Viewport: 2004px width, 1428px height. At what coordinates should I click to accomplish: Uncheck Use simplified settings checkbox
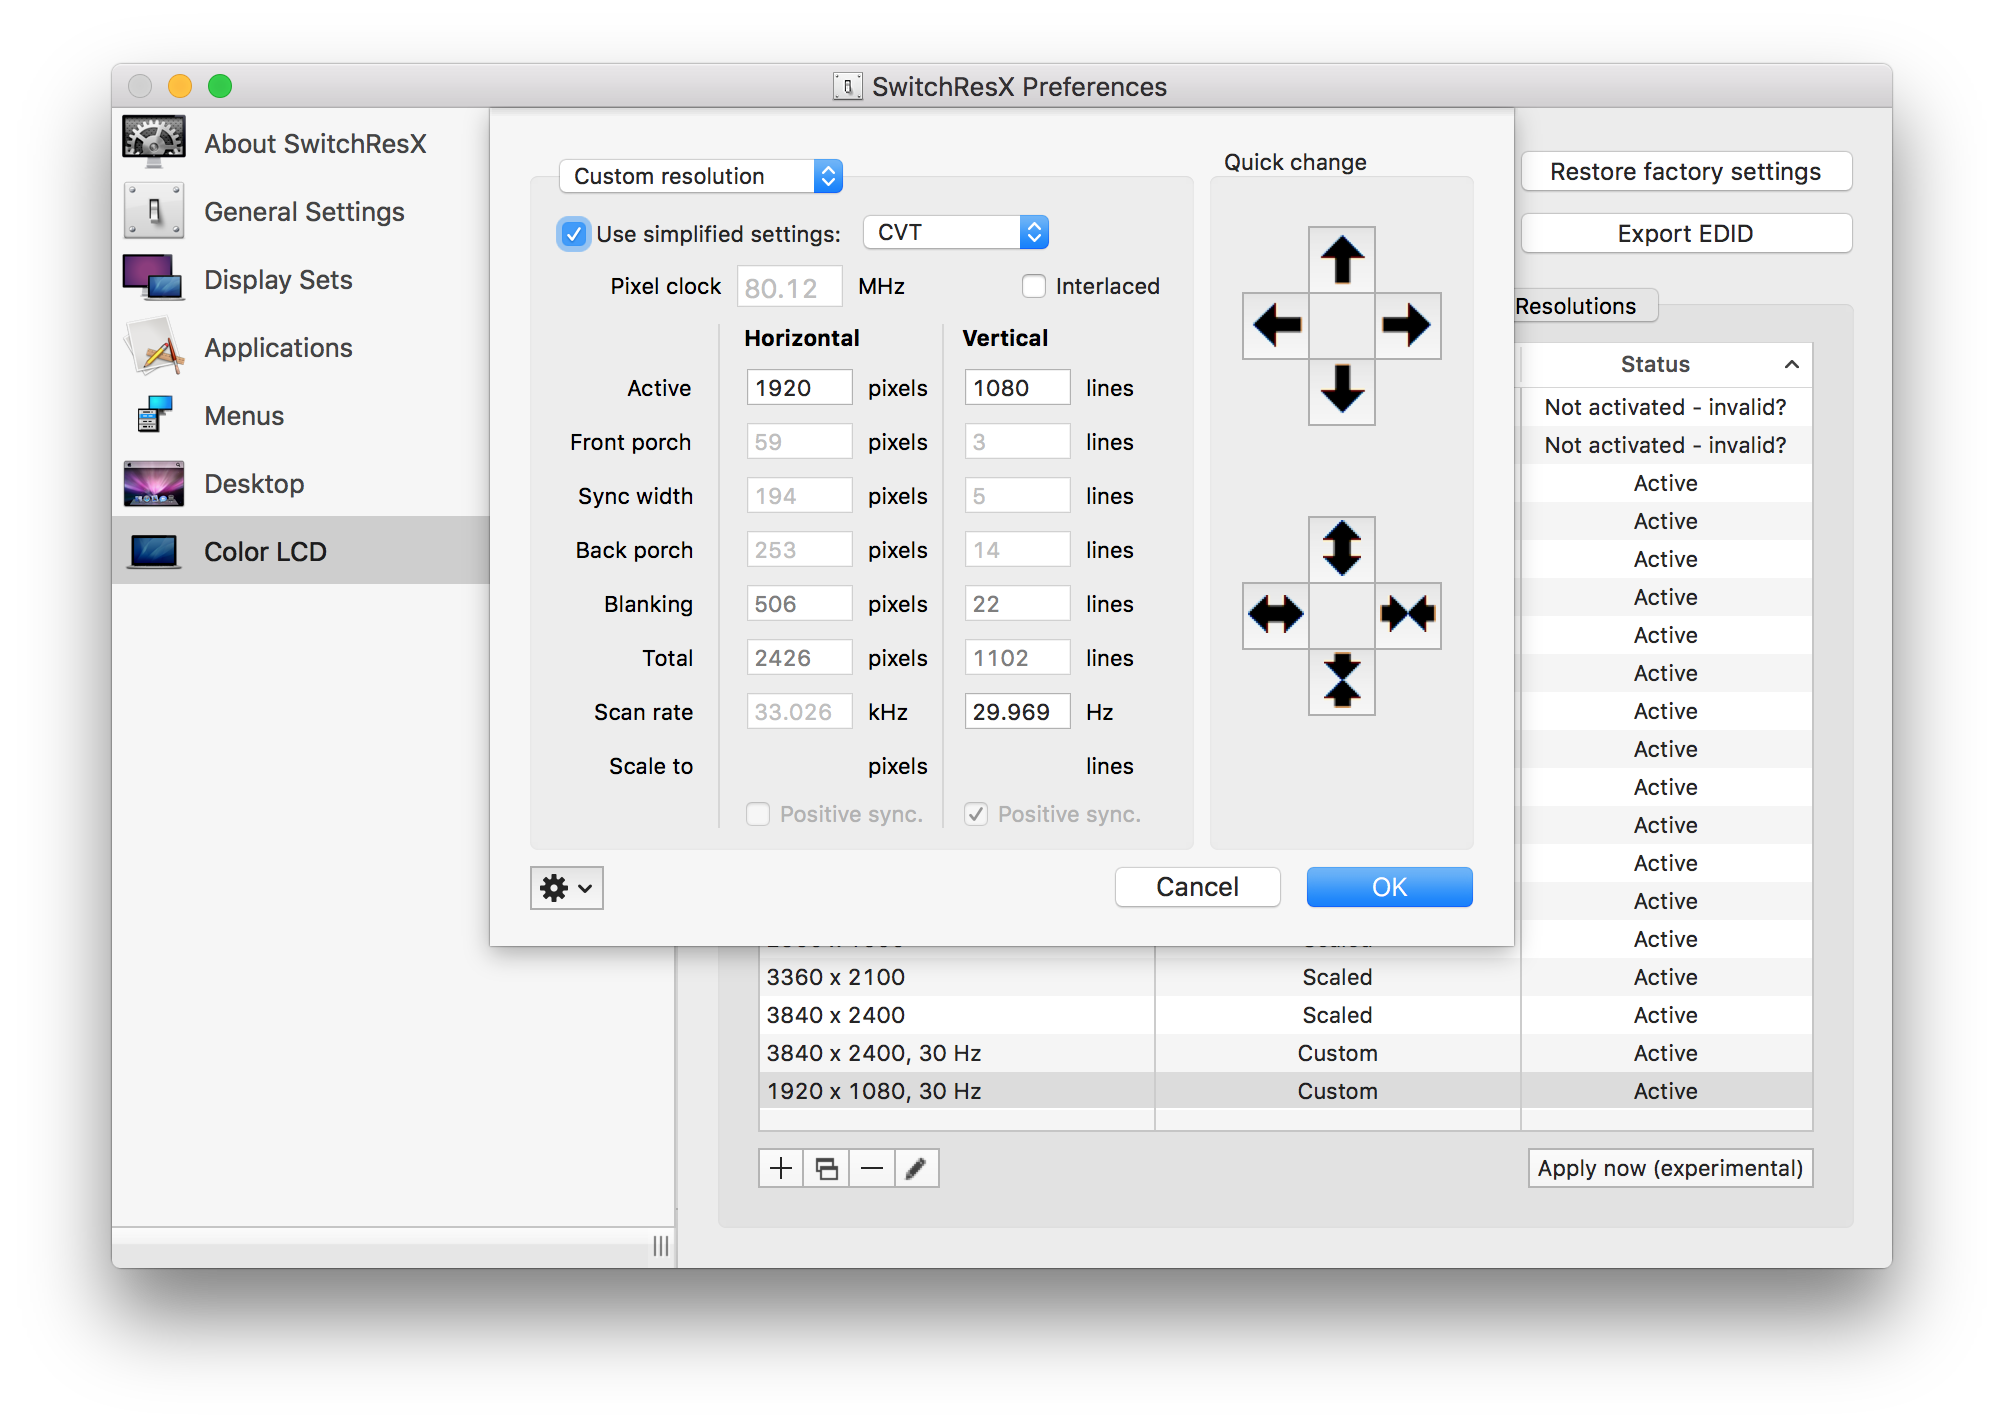click(x=573, y=234)
